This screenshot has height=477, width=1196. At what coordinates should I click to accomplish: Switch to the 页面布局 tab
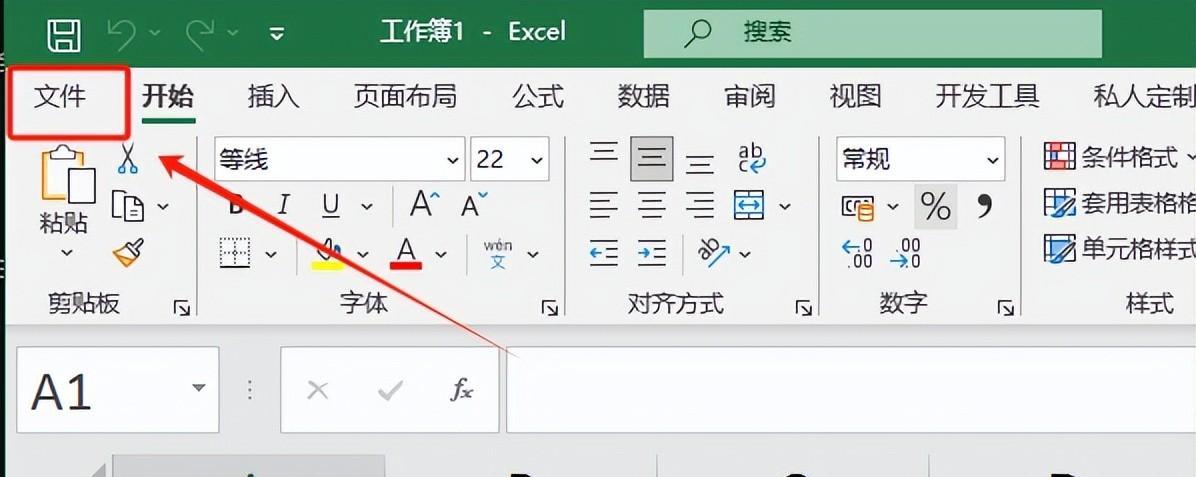pos(405,97)
